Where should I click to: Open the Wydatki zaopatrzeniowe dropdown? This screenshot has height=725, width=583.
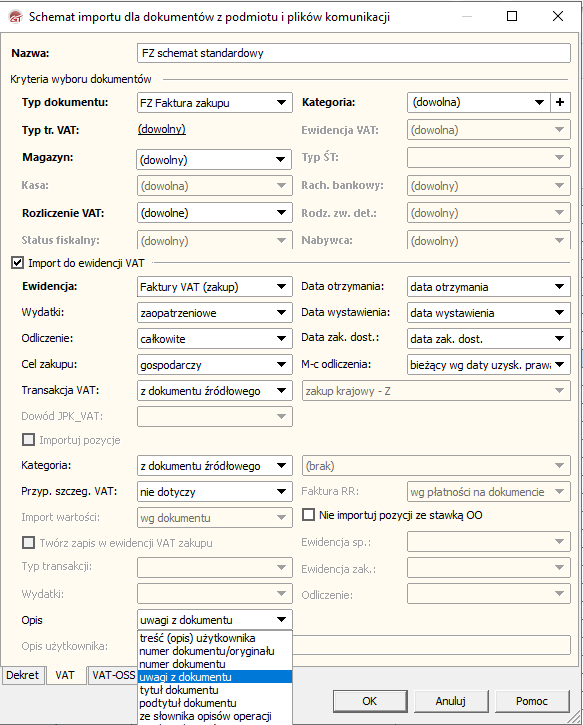(x=215, y=313)
